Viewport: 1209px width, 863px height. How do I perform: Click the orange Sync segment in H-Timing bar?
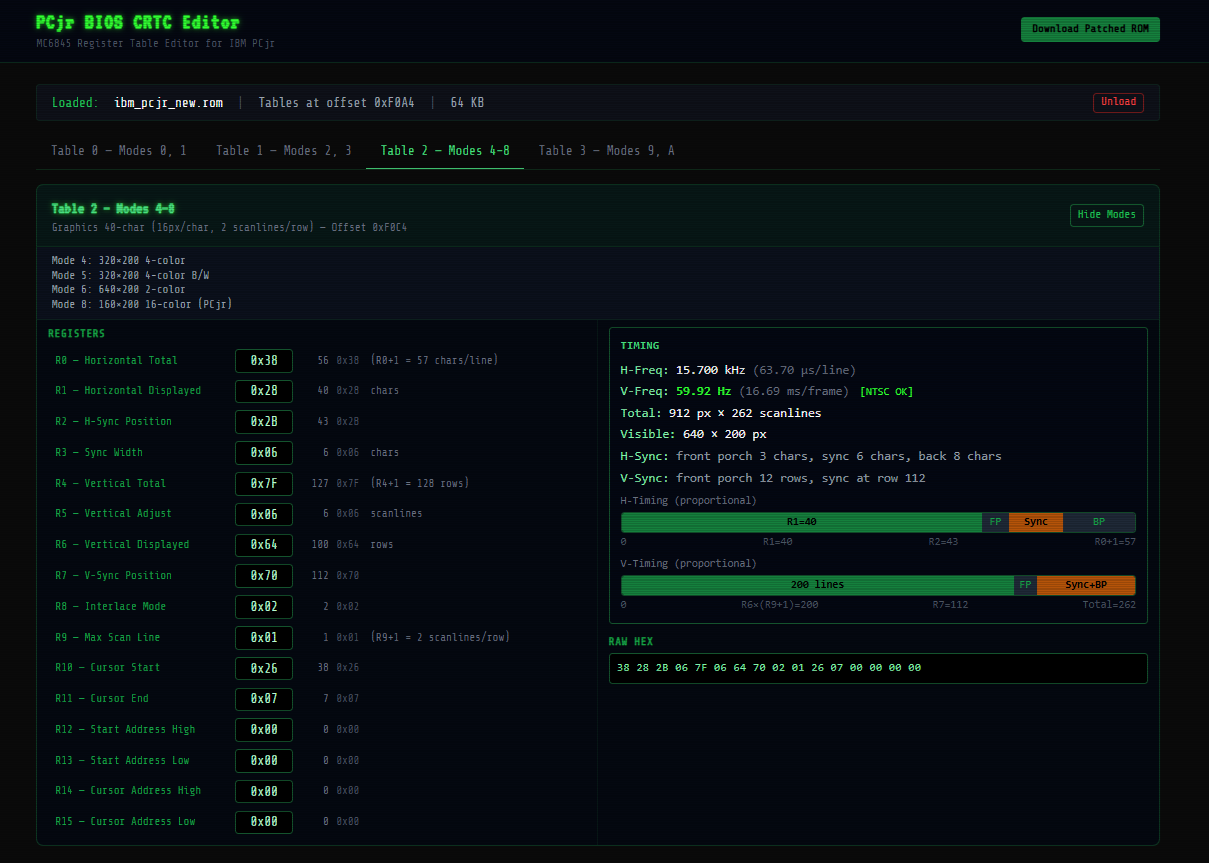1035,522
